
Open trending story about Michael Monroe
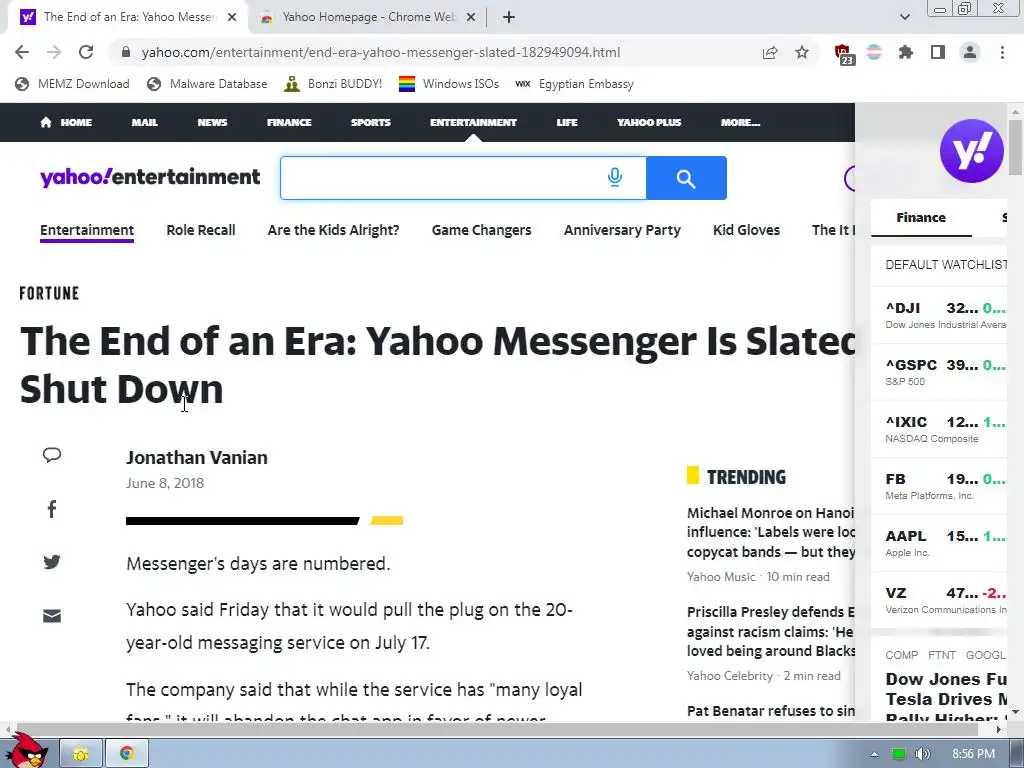point(771,532)
